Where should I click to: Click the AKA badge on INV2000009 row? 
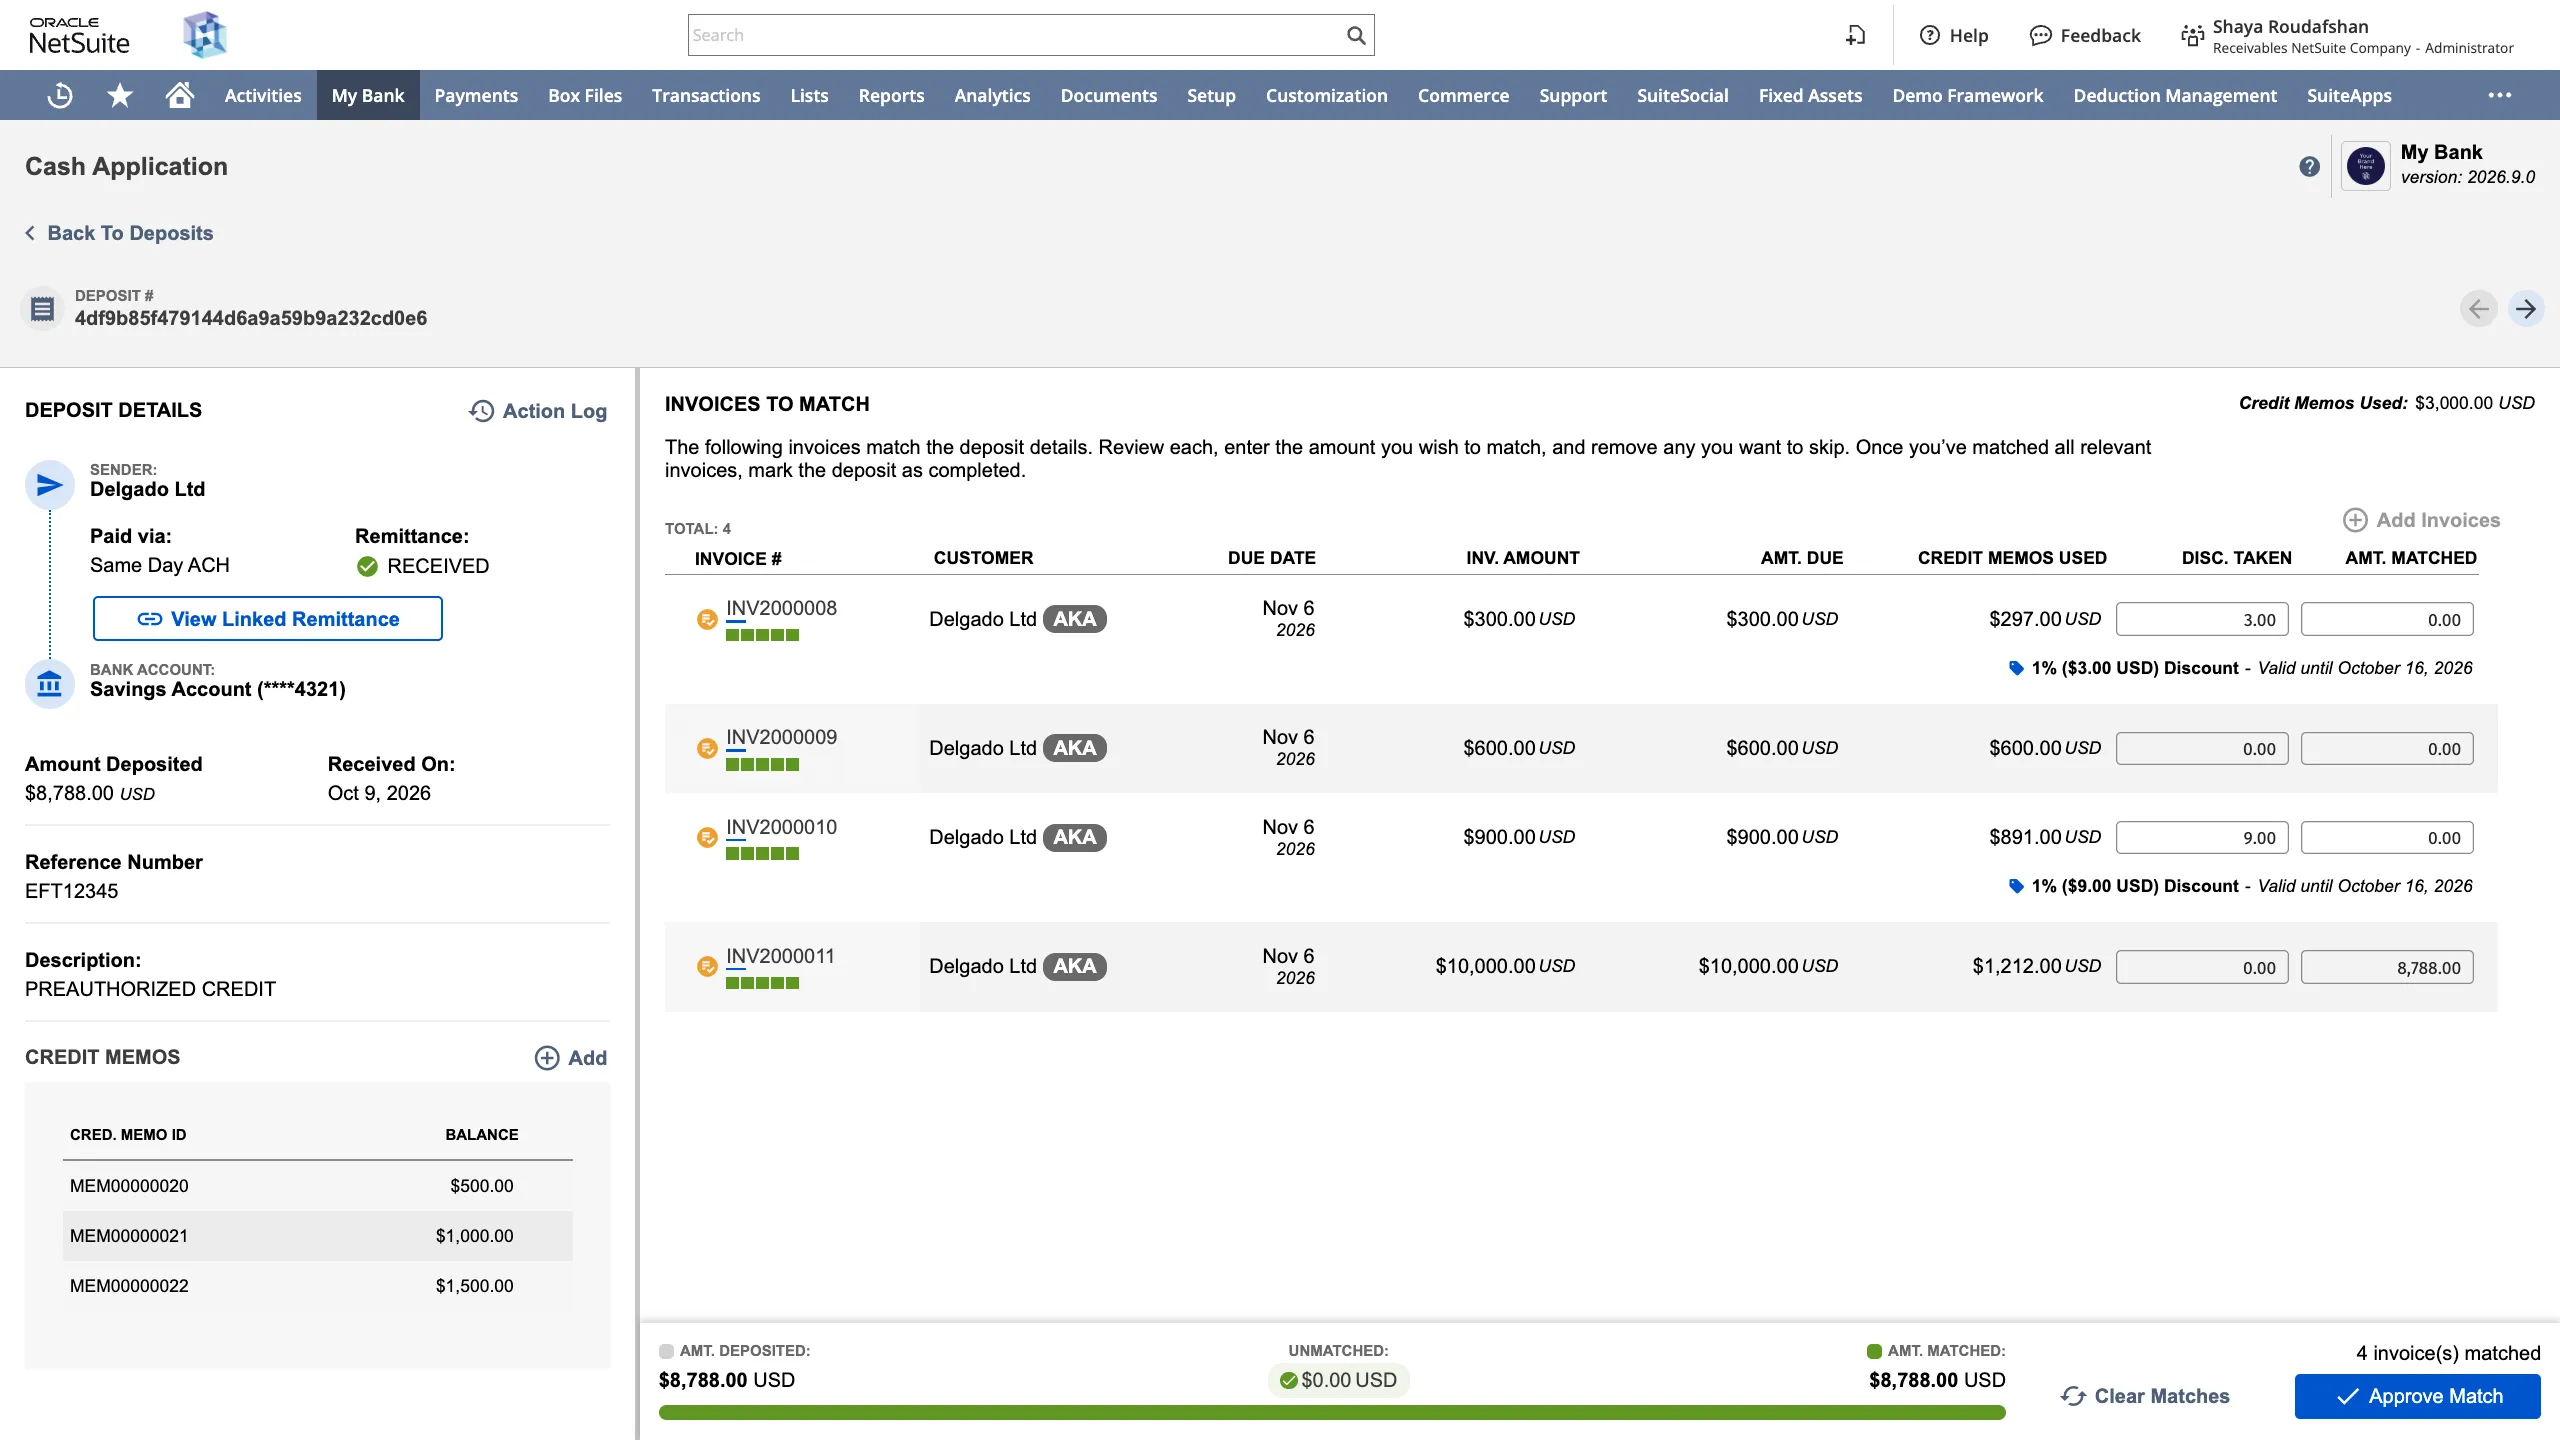[x=1075, y=748]
